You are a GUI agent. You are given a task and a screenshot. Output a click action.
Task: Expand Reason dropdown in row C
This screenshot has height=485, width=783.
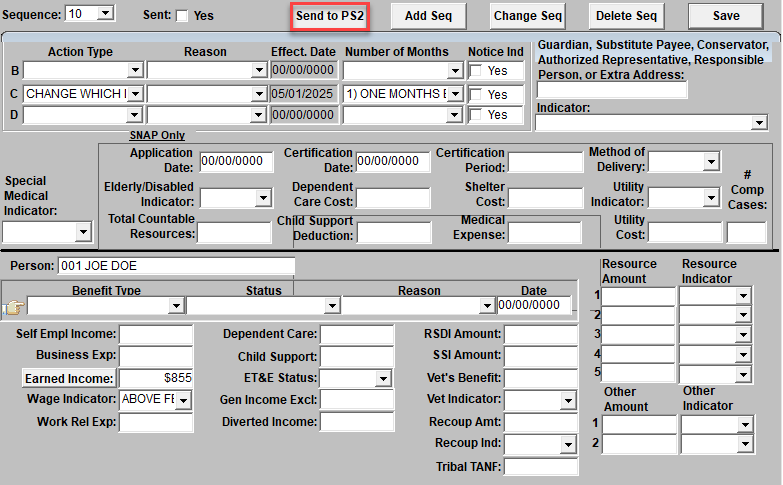[x=259, y=93]
